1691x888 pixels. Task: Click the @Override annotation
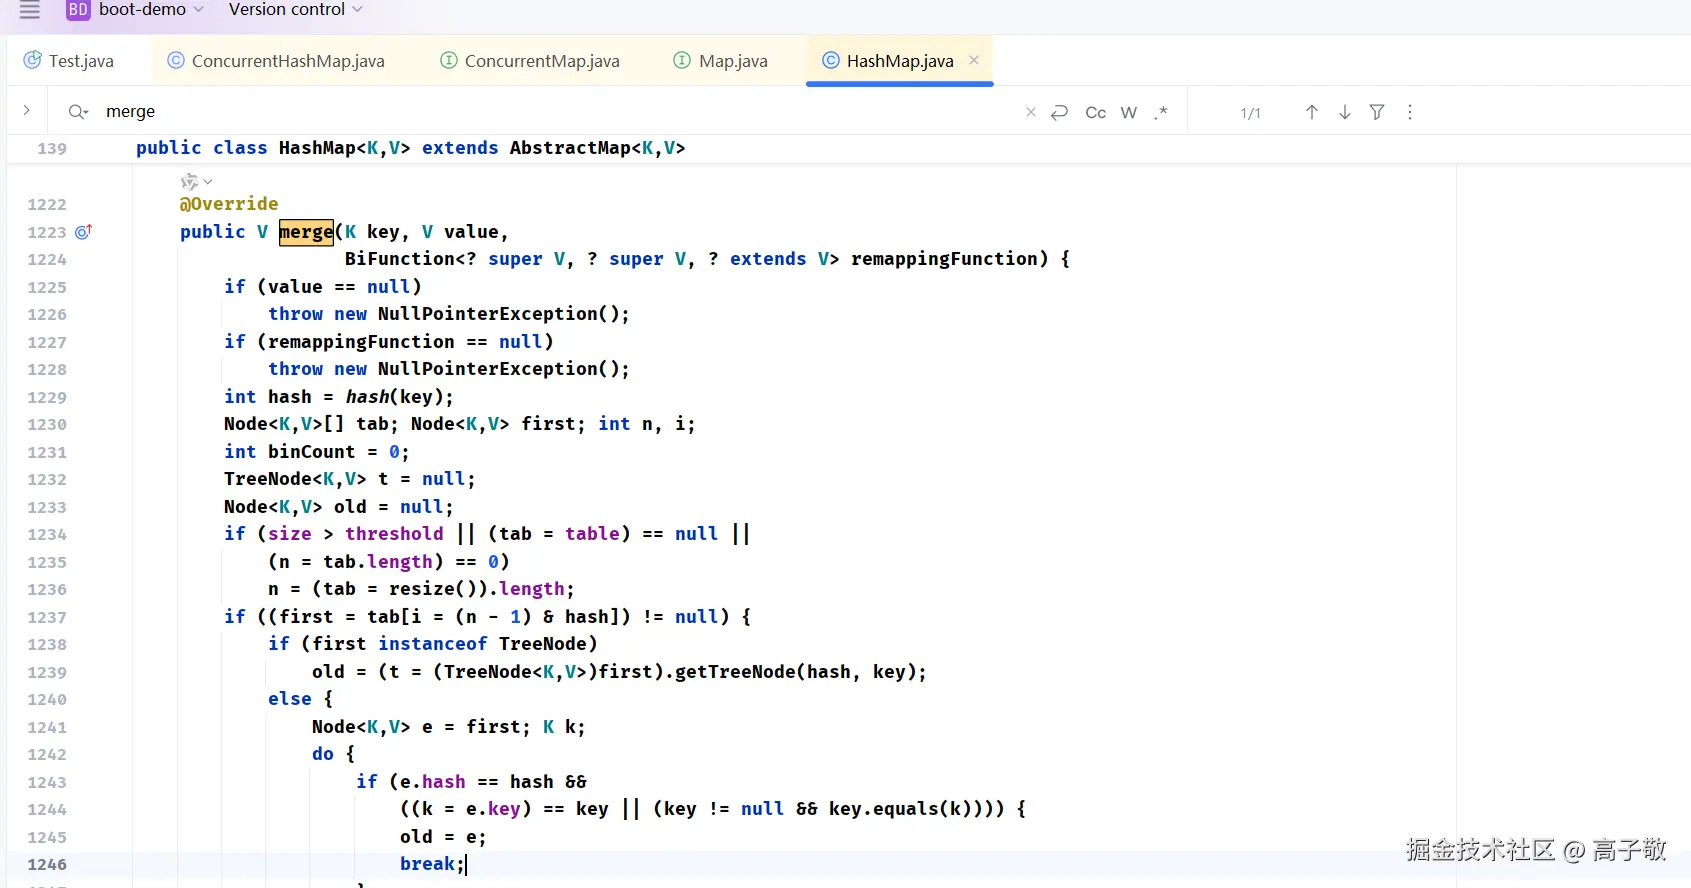[x=229, y=204]
